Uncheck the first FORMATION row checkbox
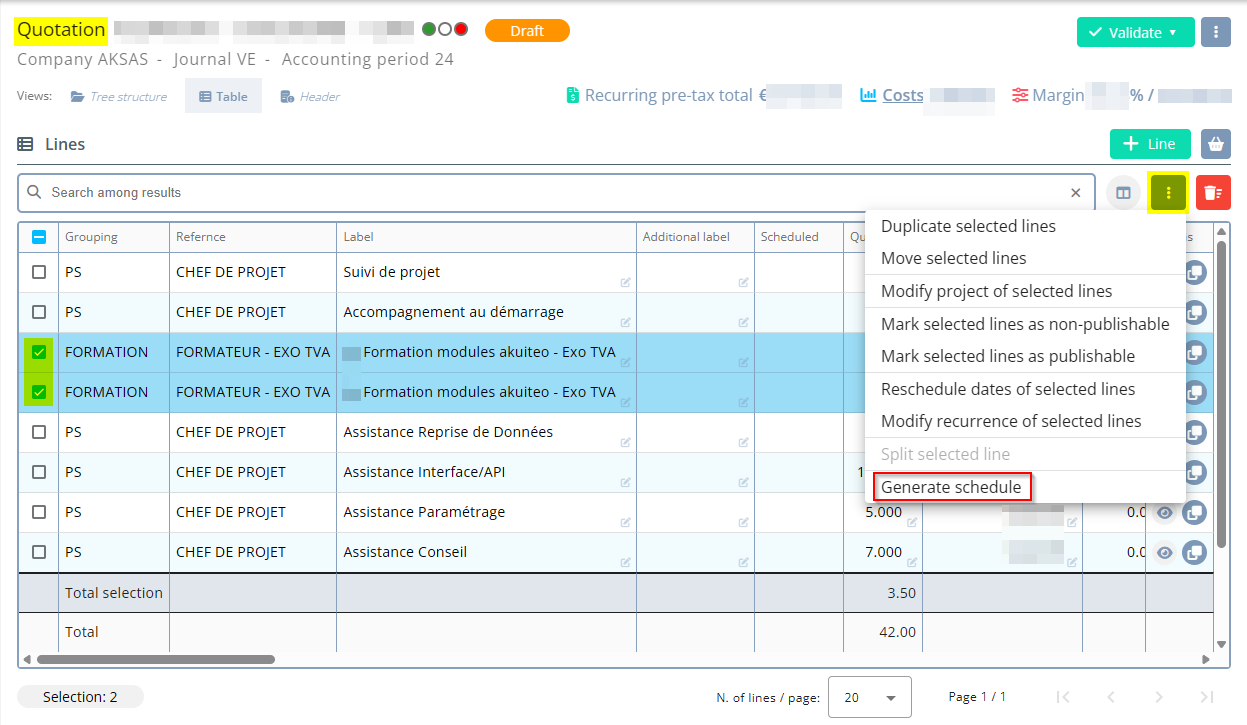This screenshot has height=725, width=1247. tap(39, 352)
